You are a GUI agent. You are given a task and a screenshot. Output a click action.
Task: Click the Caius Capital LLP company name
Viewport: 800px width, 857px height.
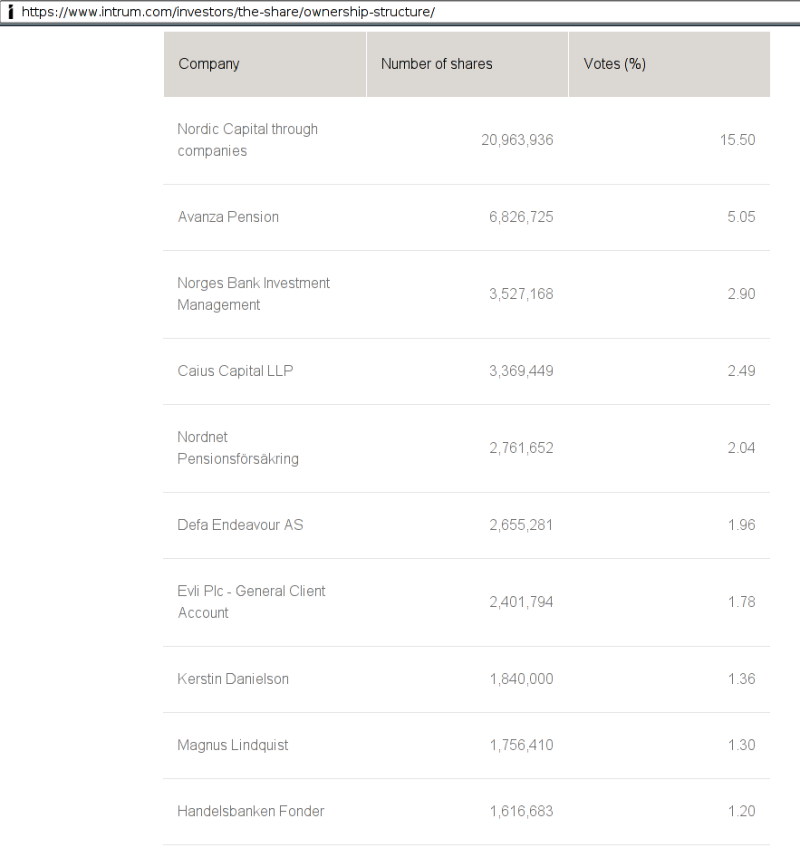[235, 371]
